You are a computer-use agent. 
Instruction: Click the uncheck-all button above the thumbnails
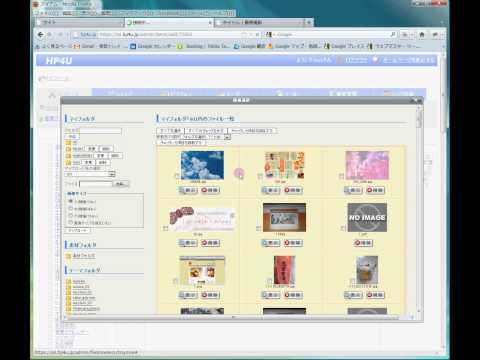(206, 130)
